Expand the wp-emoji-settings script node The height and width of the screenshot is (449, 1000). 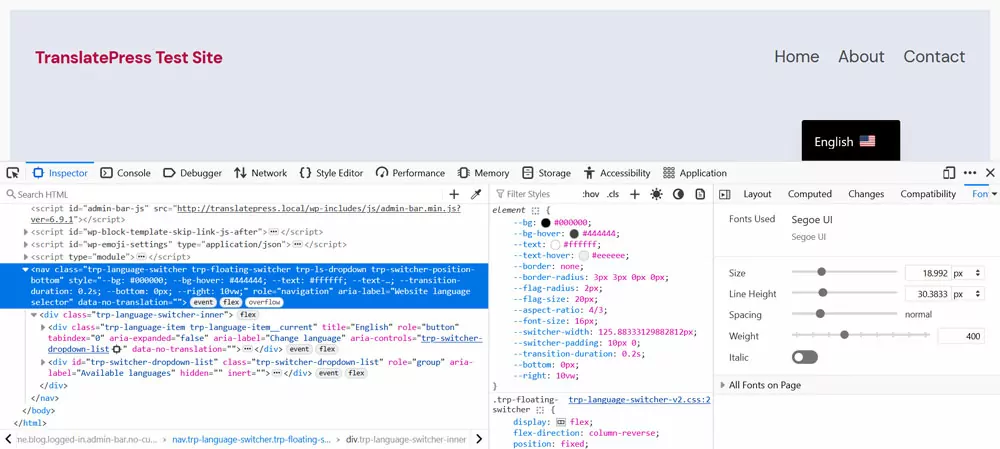tap(26, 244)
